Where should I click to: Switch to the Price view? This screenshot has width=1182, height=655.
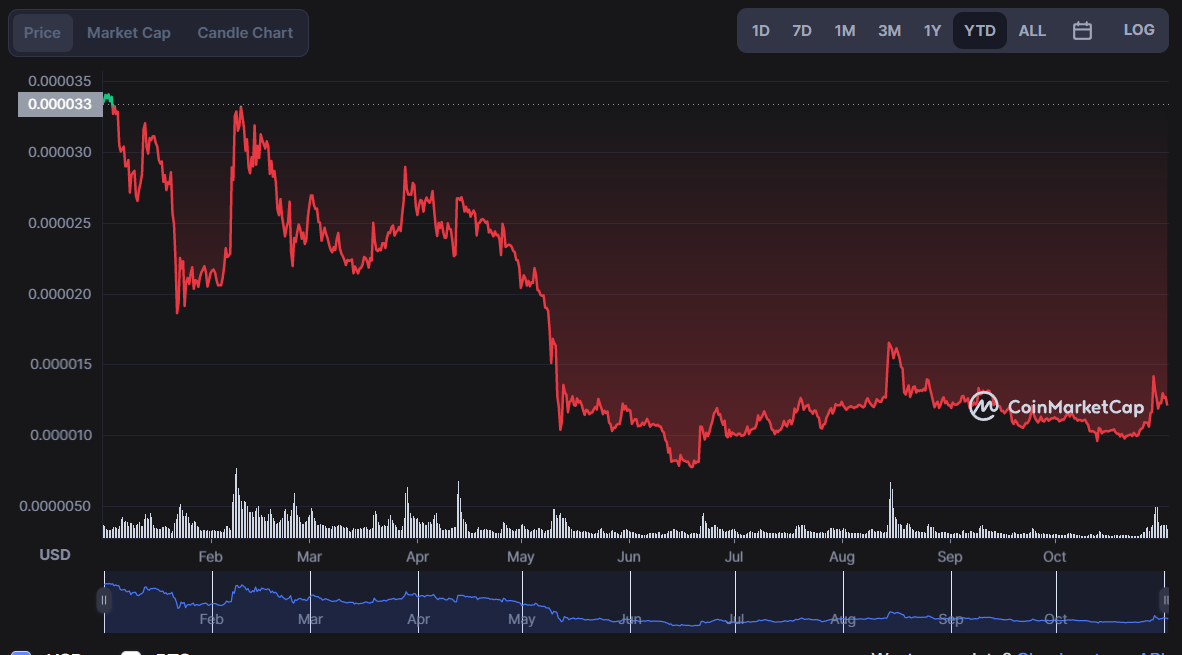point(42,33)
